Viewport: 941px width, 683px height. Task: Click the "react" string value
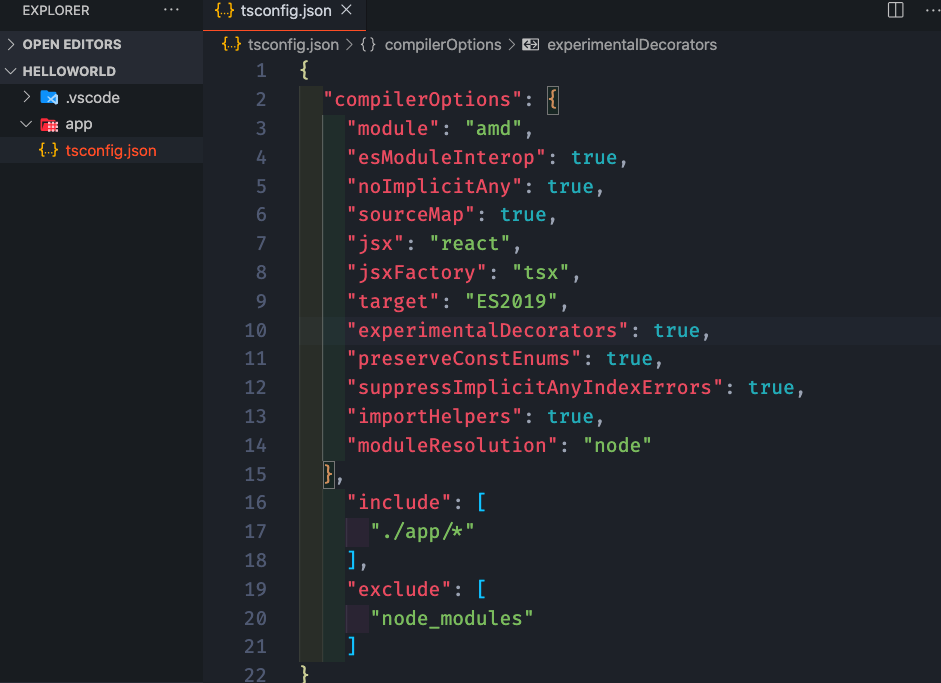470,243
